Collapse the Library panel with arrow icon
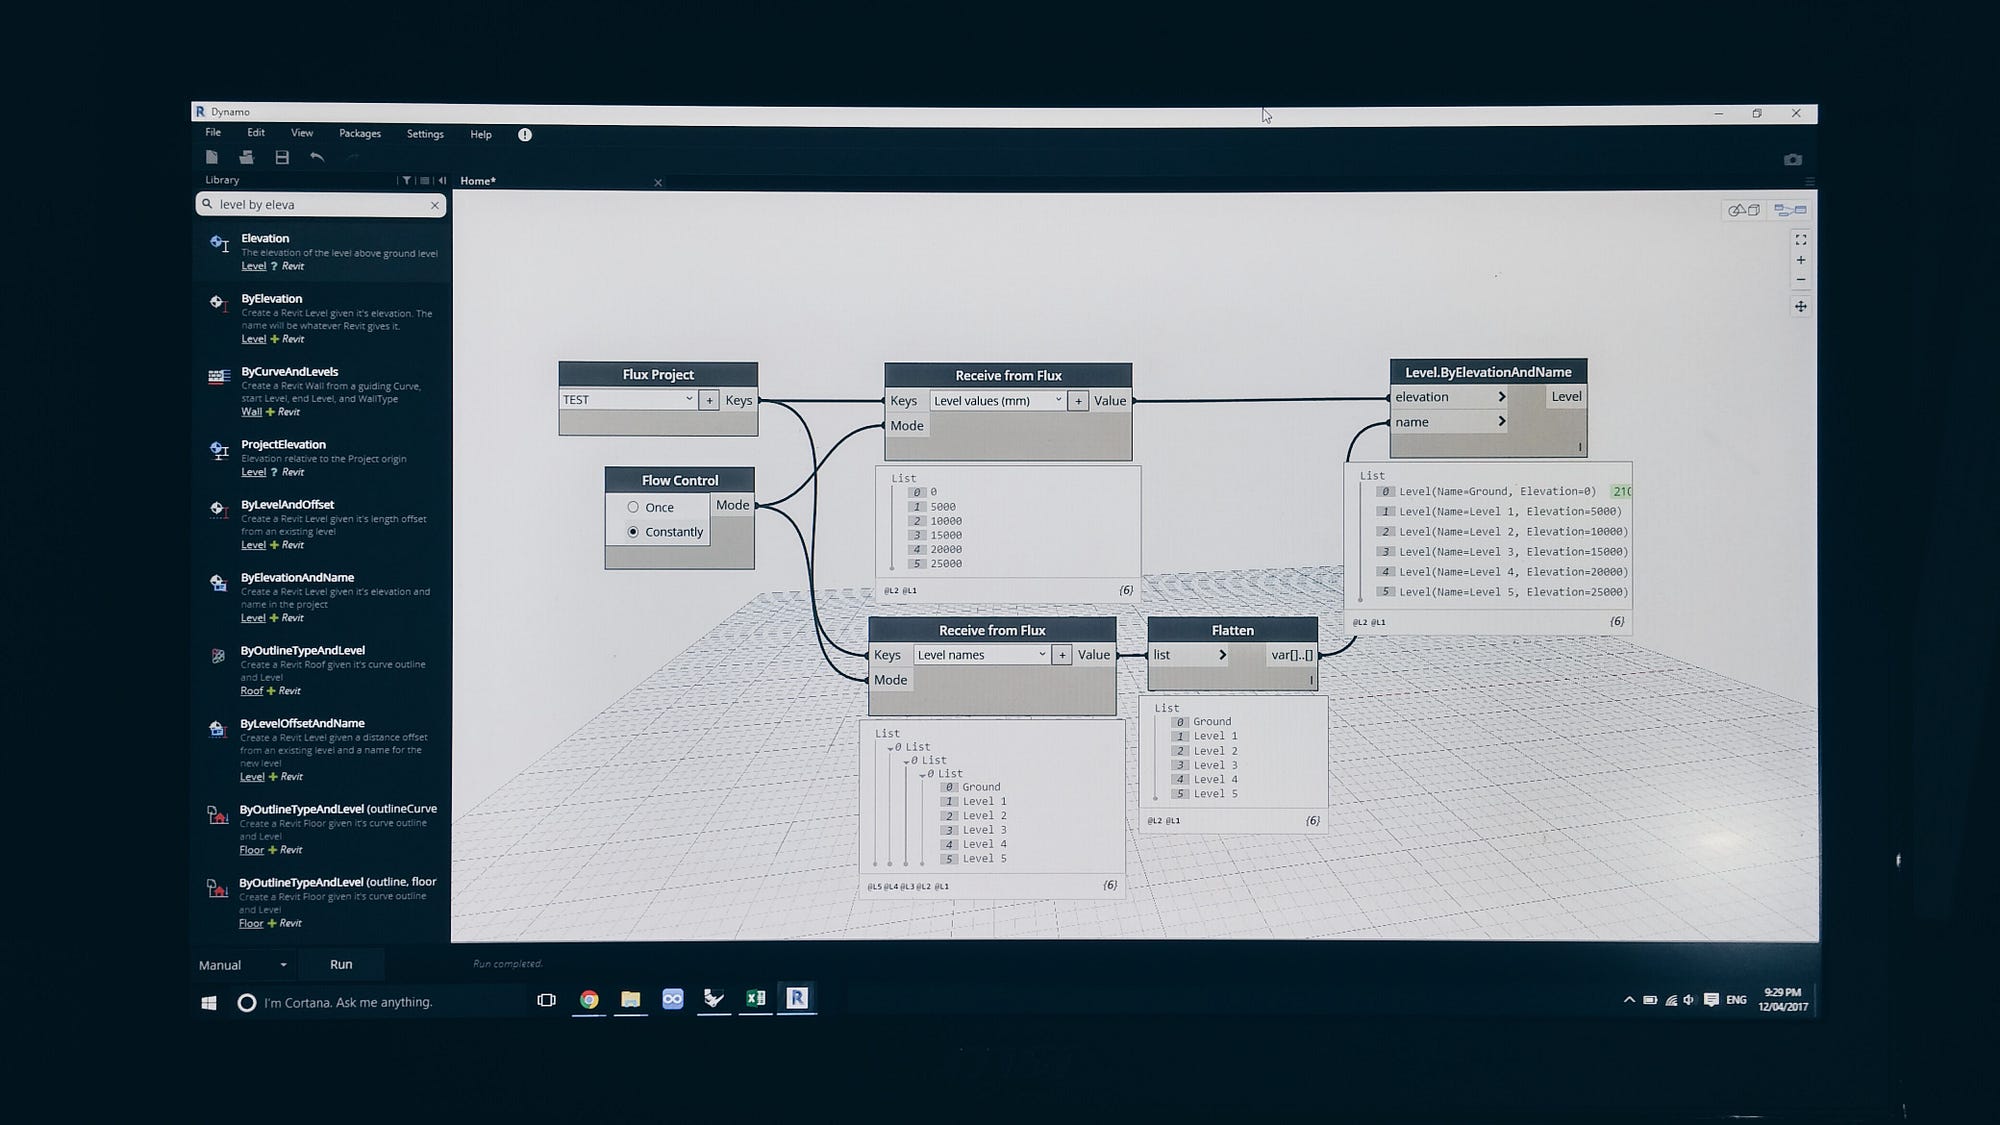This screenshot has width=2000, height=1125. pos(442,181)
